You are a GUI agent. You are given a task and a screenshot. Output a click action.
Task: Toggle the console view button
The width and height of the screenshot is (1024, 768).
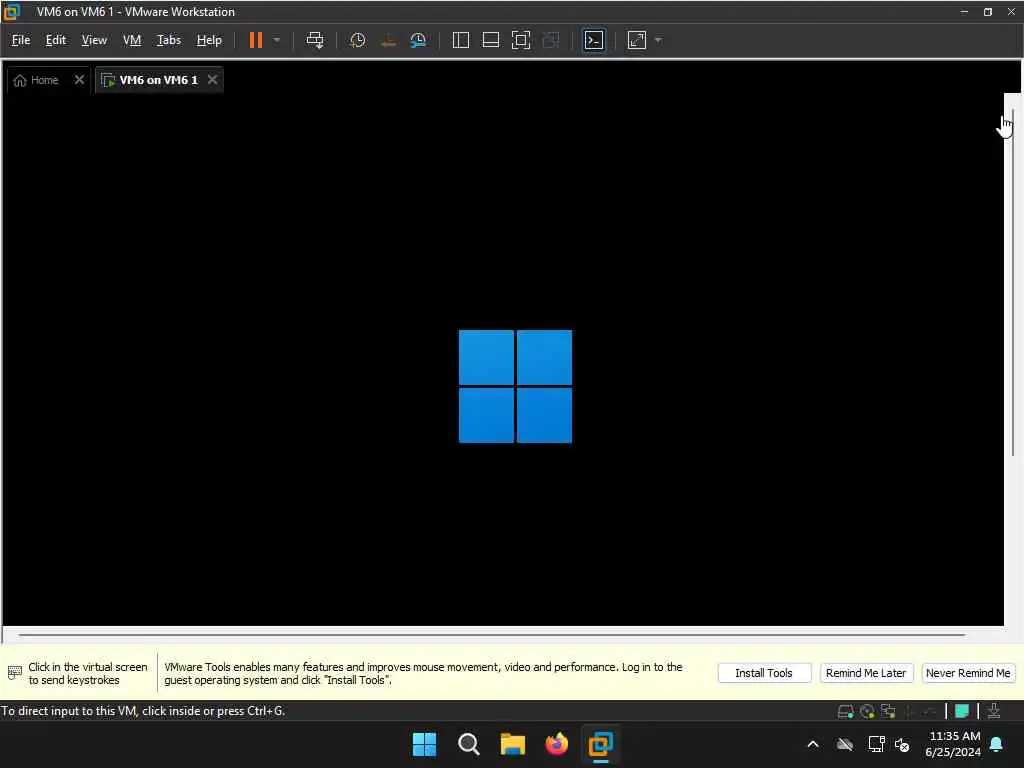point(593,40)
